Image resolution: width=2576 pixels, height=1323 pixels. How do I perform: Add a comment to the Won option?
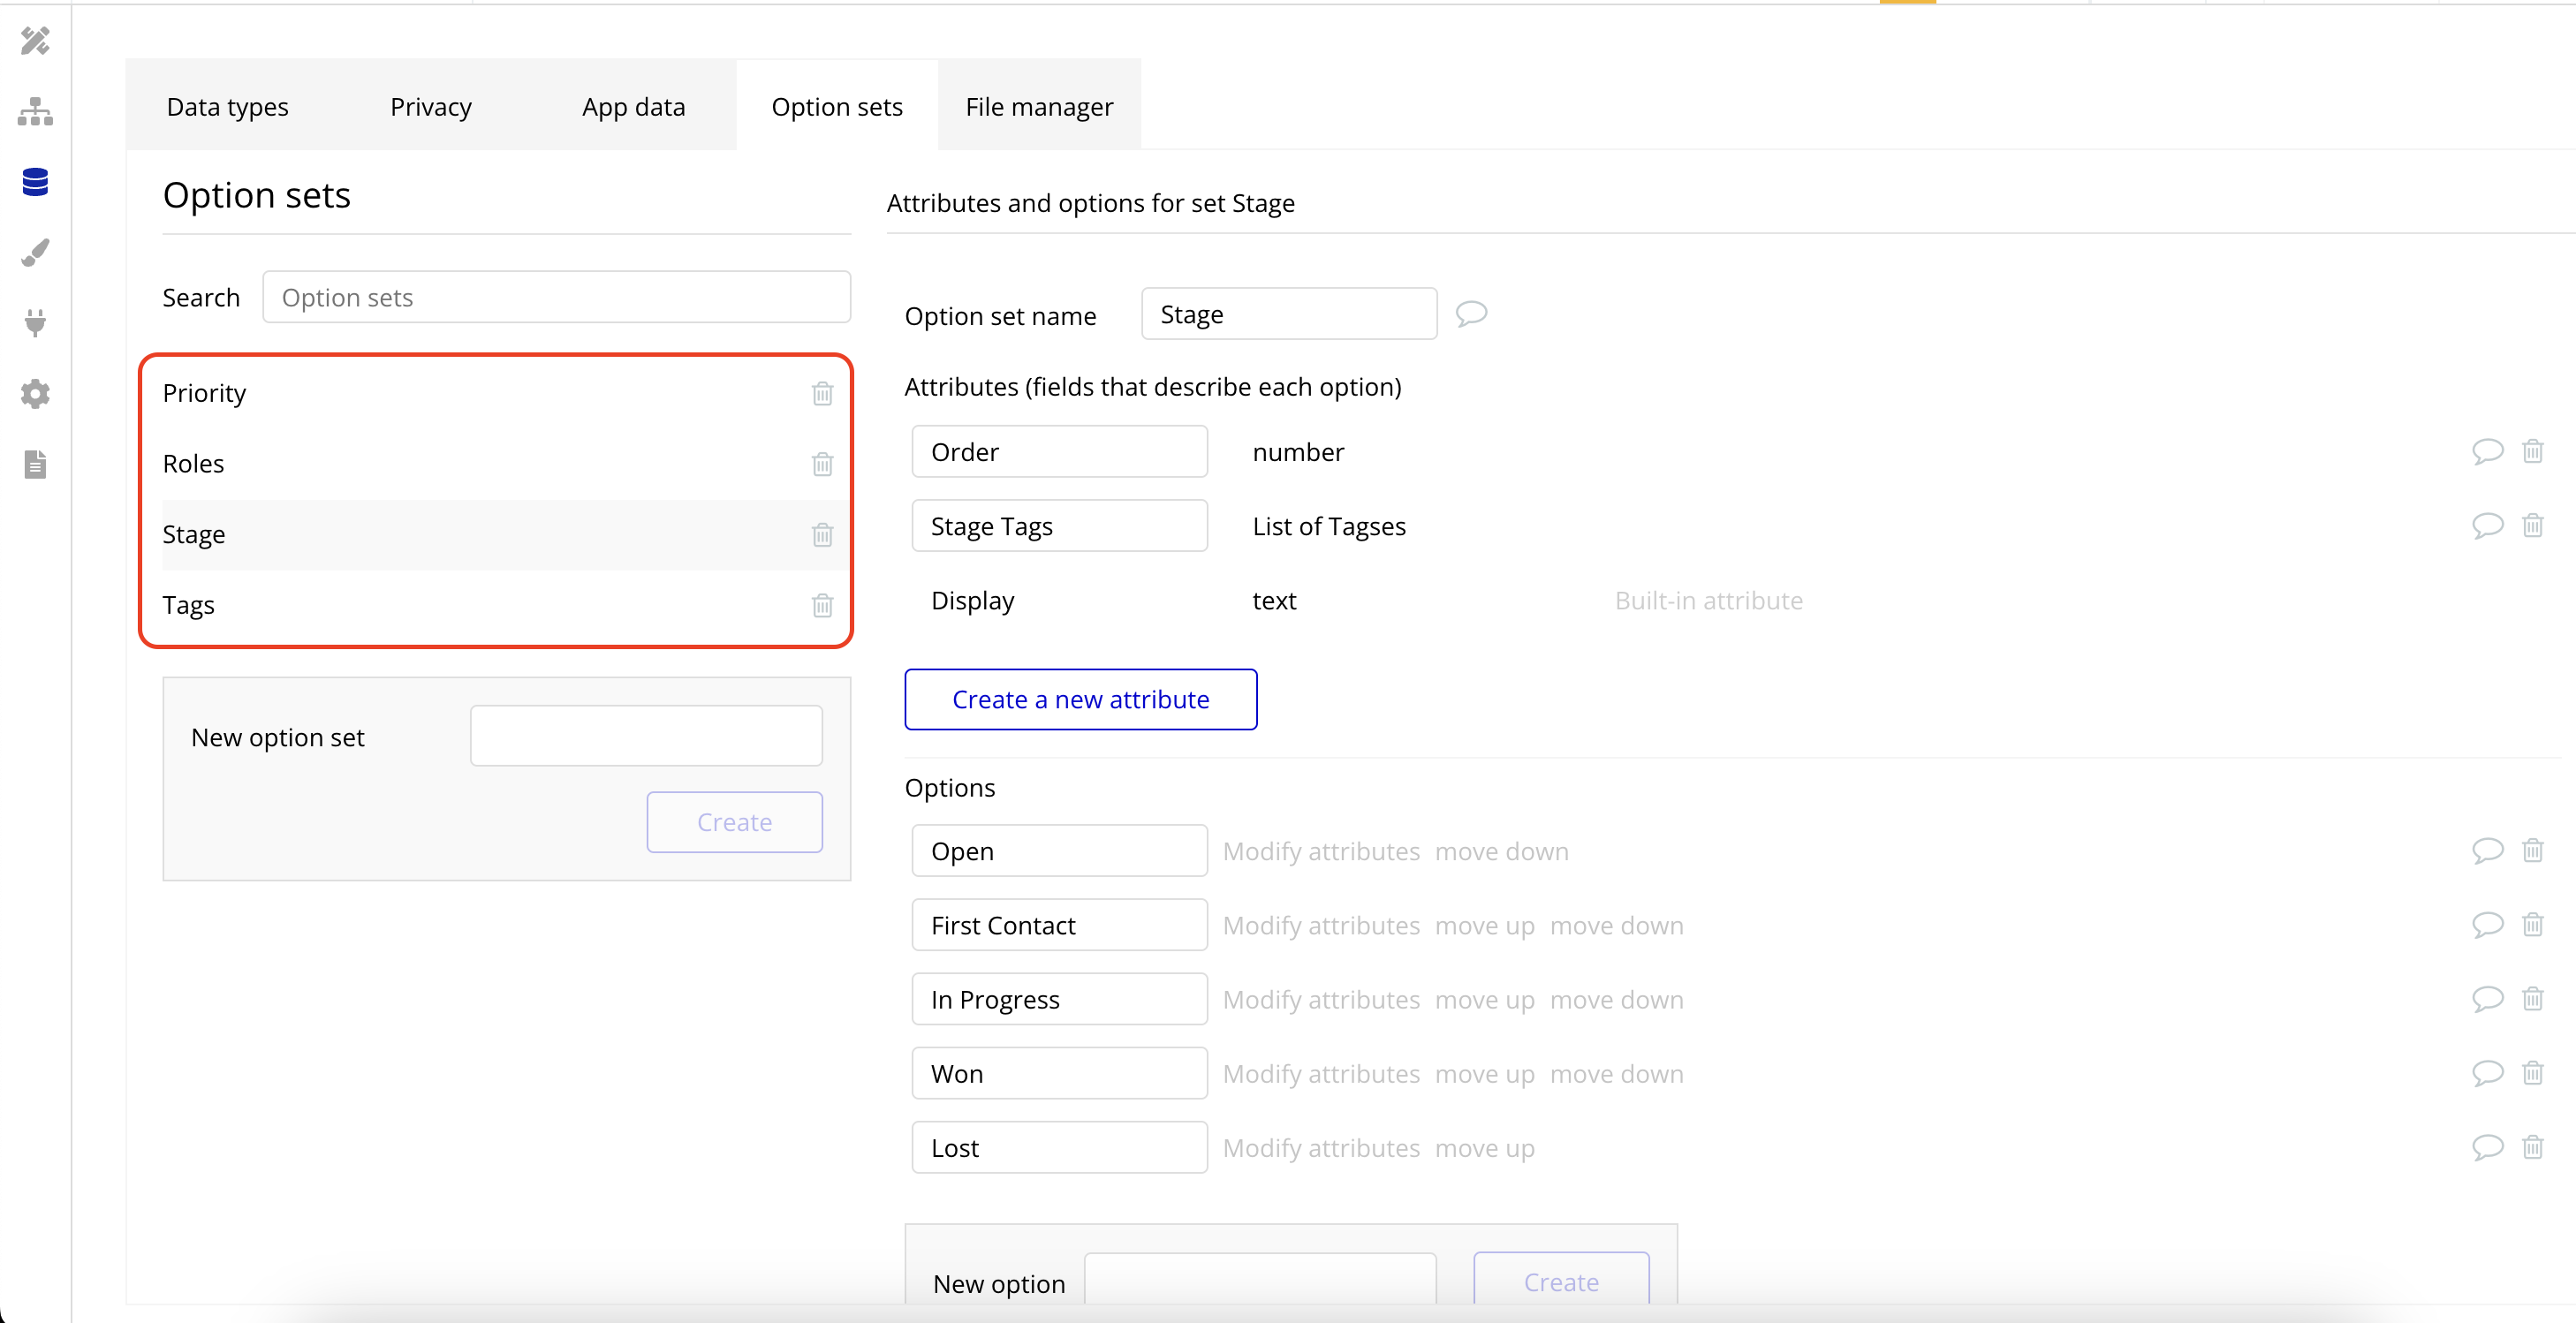point(2487,1073)
